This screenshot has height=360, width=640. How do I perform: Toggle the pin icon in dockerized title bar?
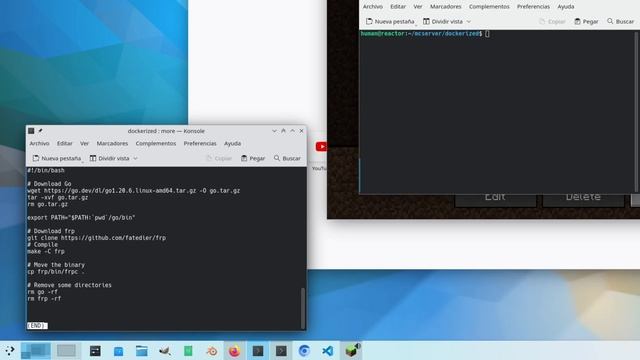pos(40,131)
